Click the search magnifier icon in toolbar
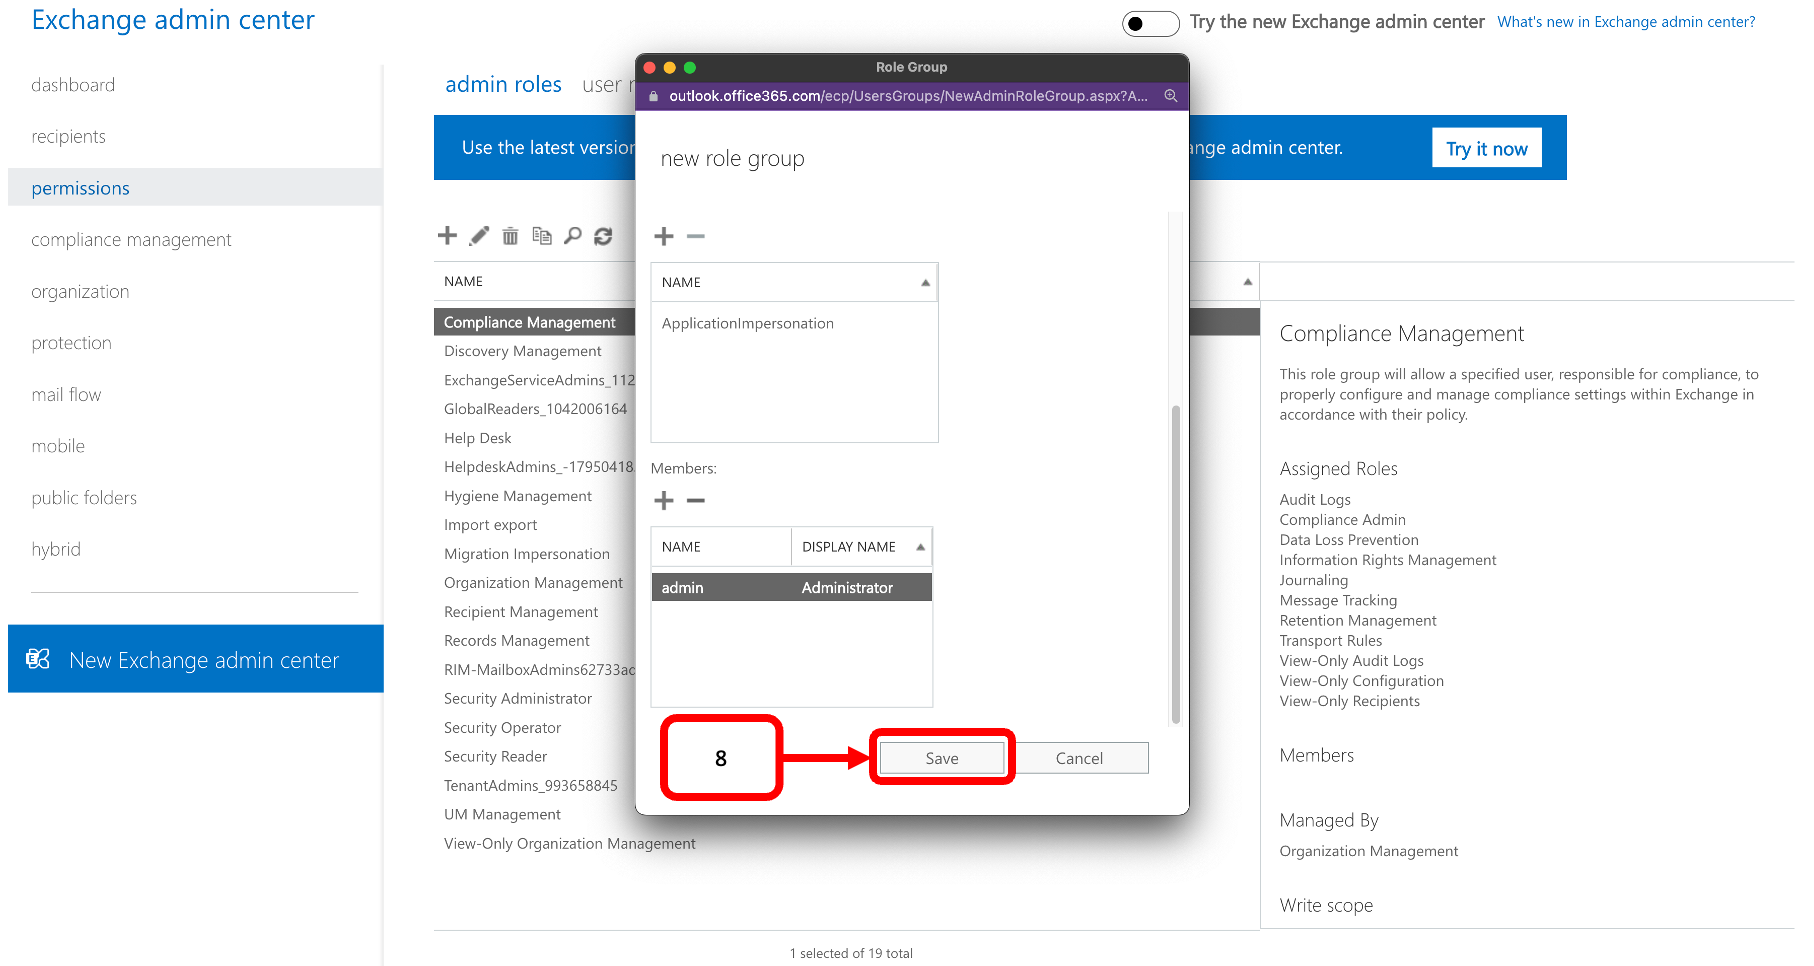The width and height of the screenshot is (1814, 966). point(573,236)
